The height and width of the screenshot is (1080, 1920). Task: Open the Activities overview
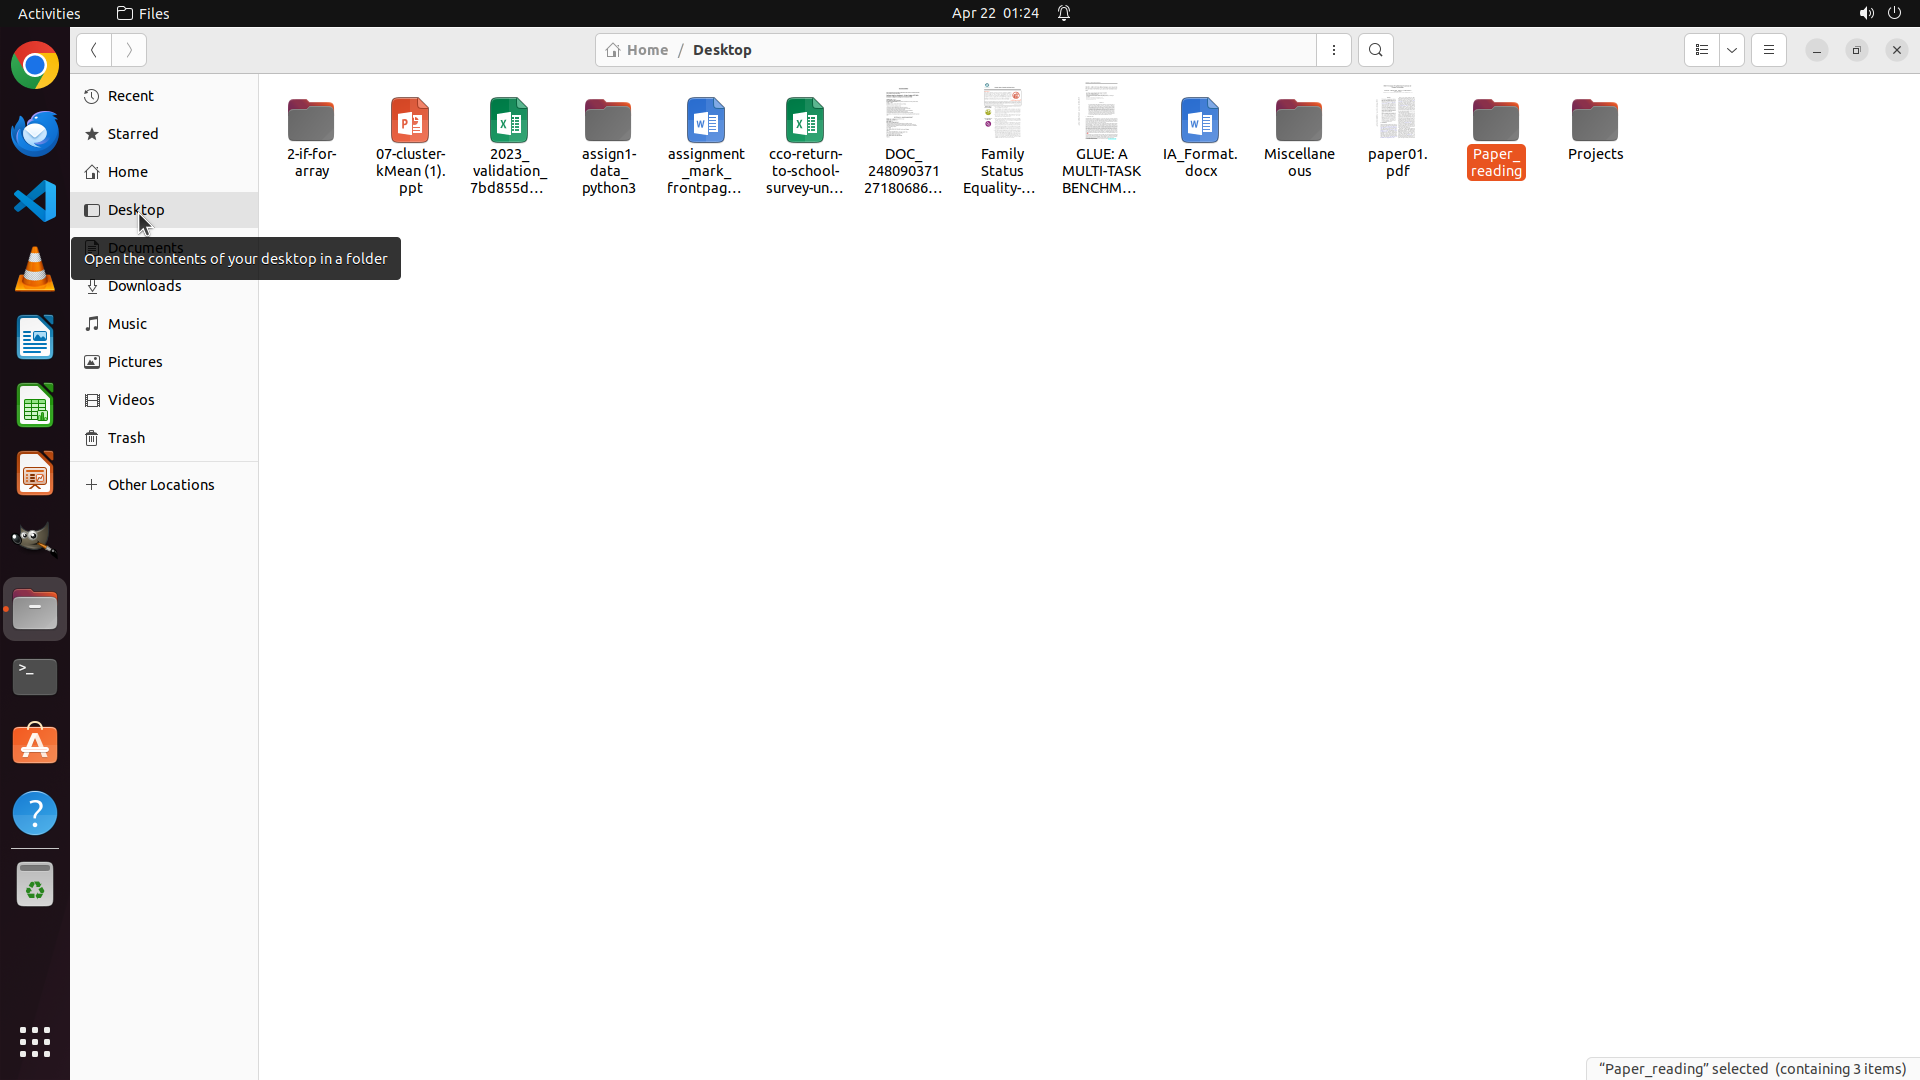49,13
